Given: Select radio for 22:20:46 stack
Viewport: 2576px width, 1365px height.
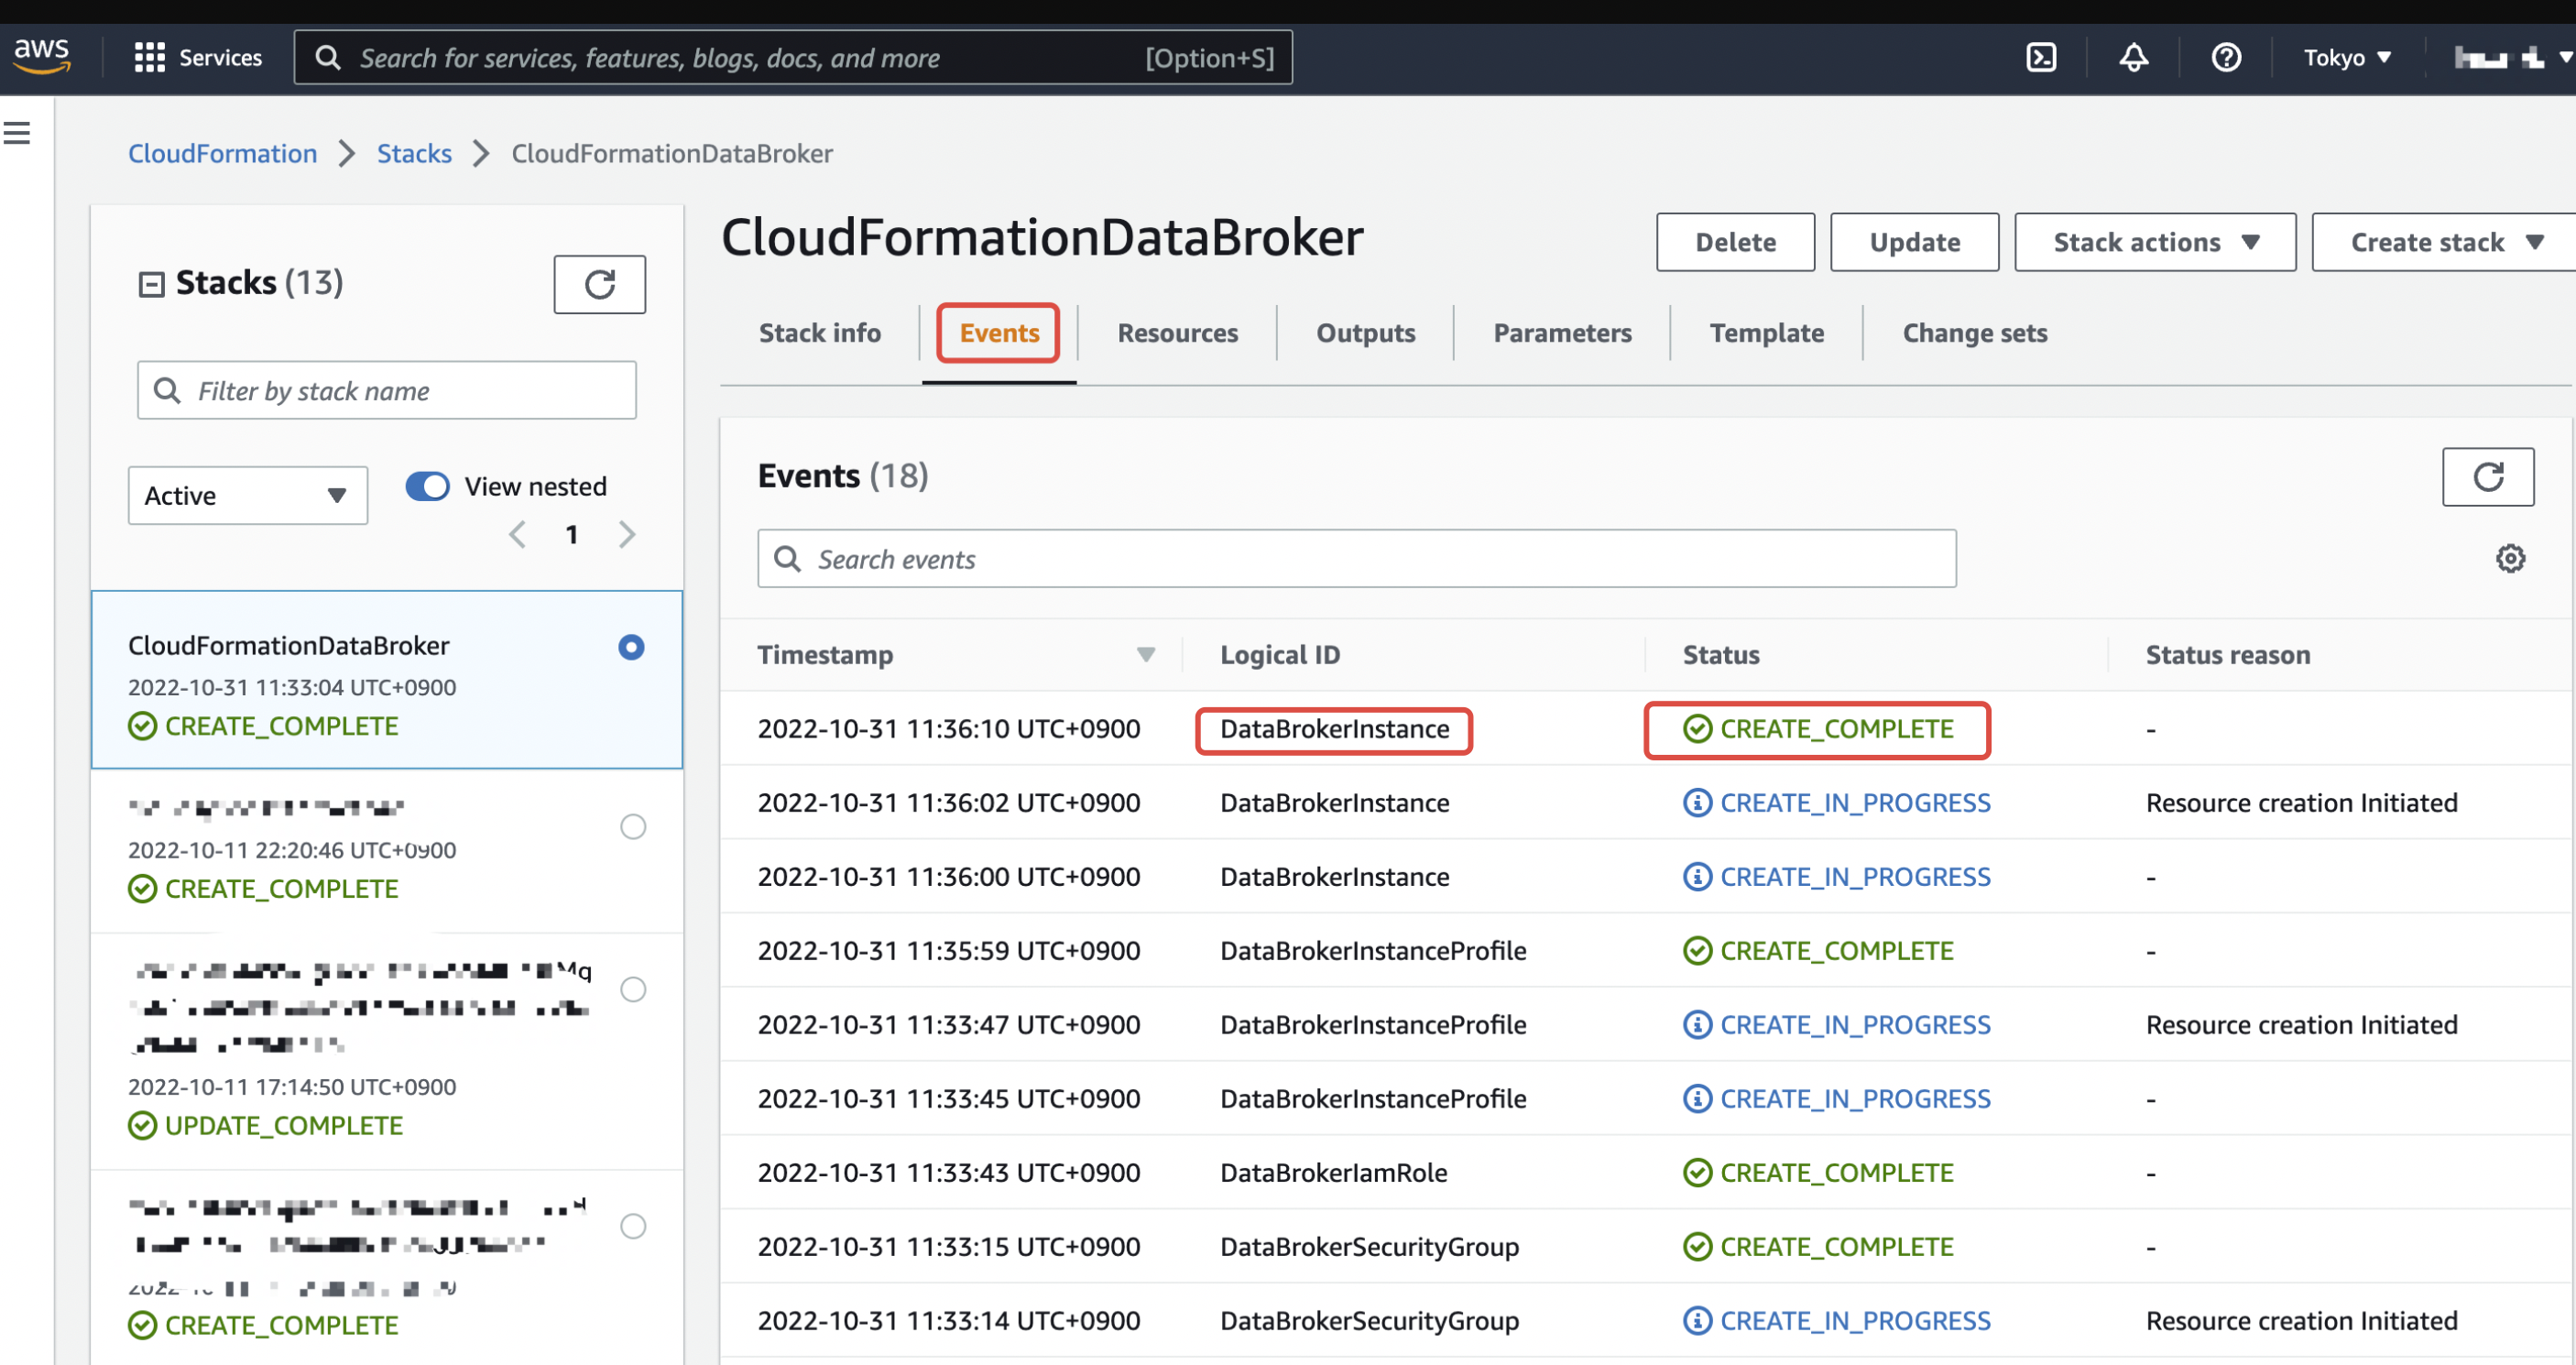Looking at the screenshot, I should click(633, 826).
